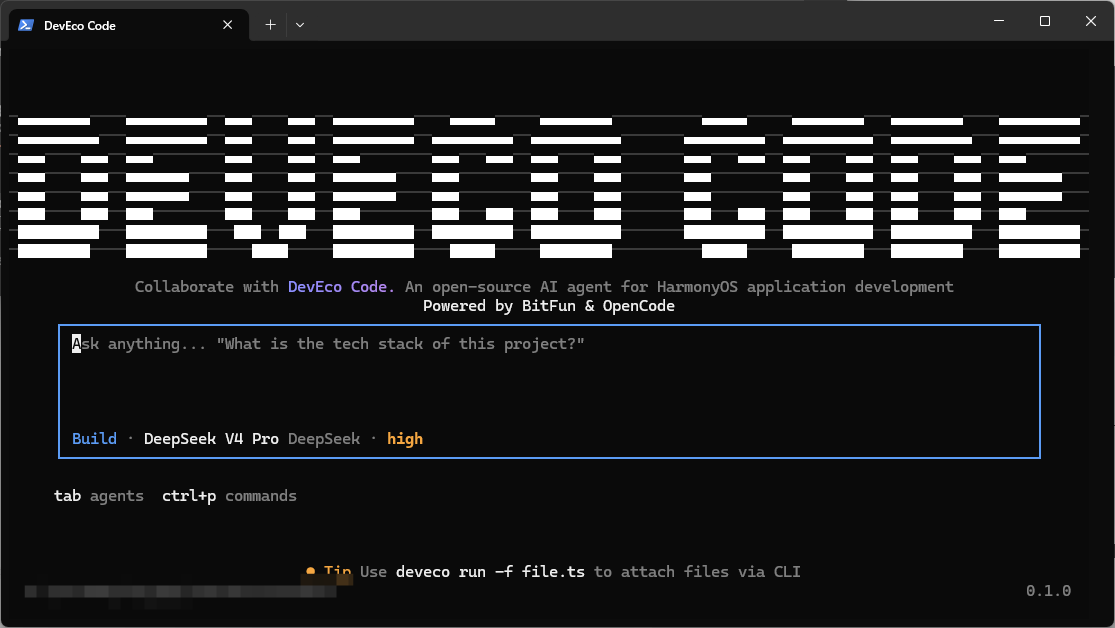Image resolution: width=1115 pixels, height=628 pixels.
Task: Close the terminal window
Action: [1091, 21]
